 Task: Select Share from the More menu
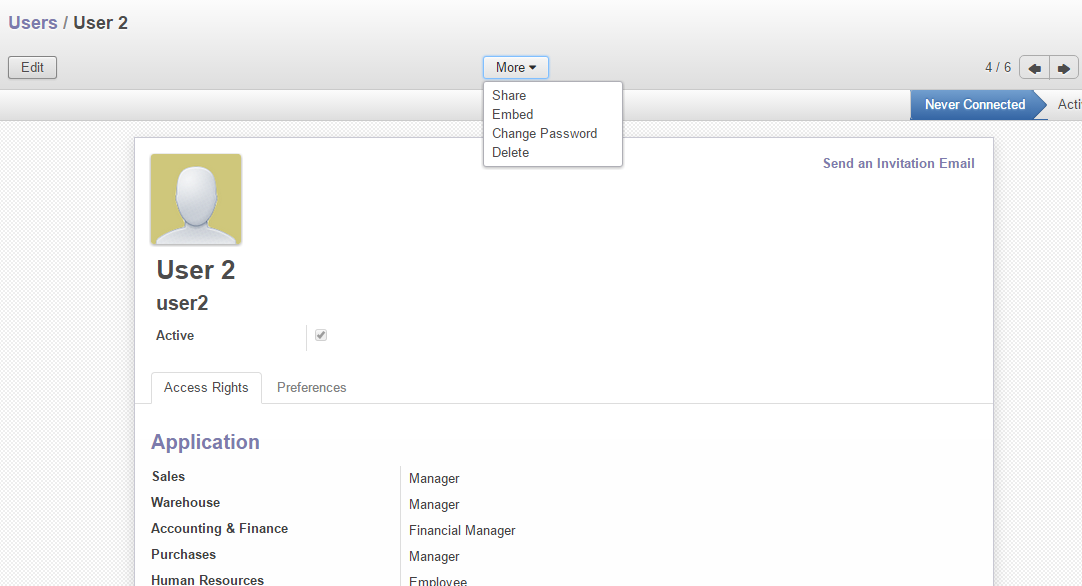[x=508, y=95]
